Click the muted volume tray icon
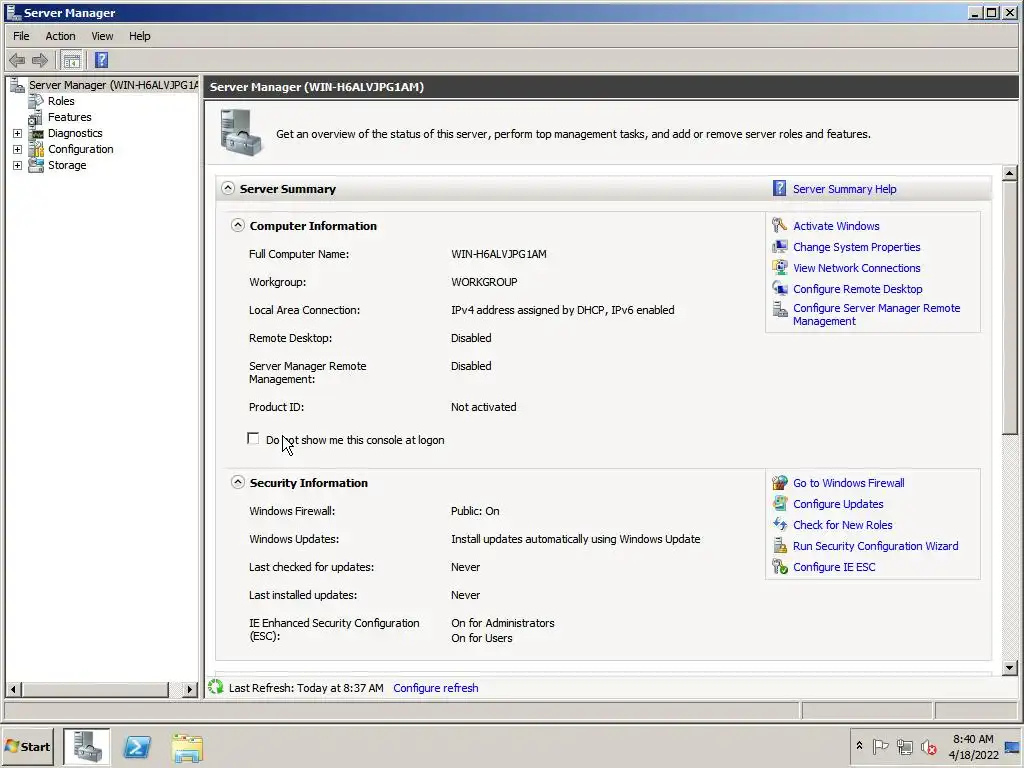Screen dimensions: 1024x768 tap(928, 746)
